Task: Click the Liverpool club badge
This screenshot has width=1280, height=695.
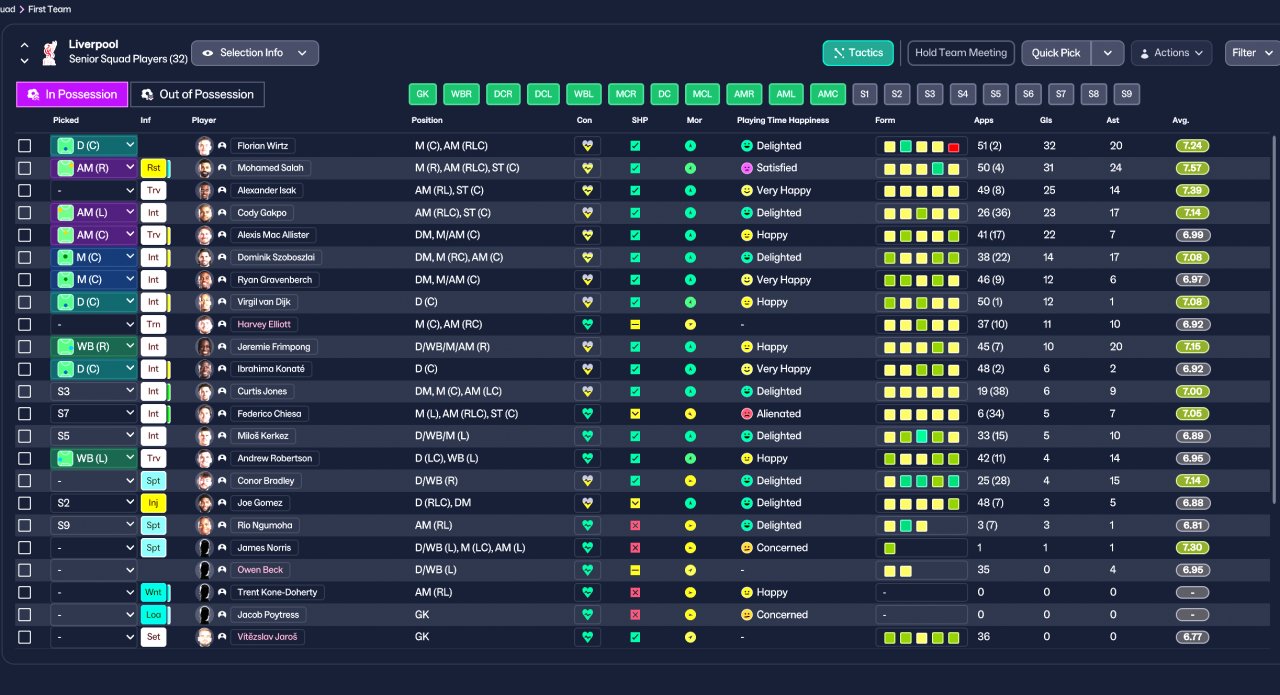Action: coord(48,52)
